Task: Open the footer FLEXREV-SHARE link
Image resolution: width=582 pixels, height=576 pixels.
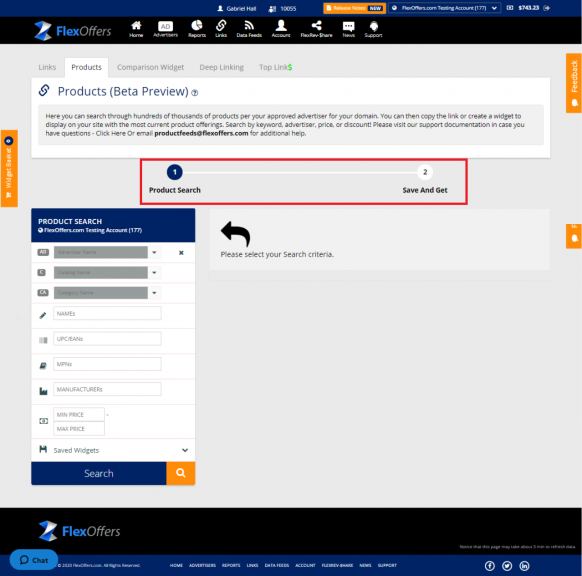Action: pyautogui.click(x=337, y=565)
